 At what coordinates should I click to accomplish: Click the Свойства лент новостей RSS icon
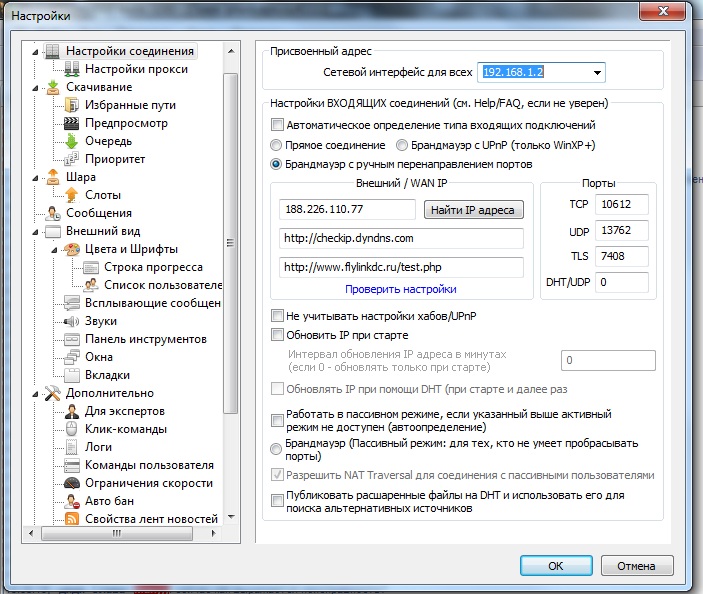[72, 519]
